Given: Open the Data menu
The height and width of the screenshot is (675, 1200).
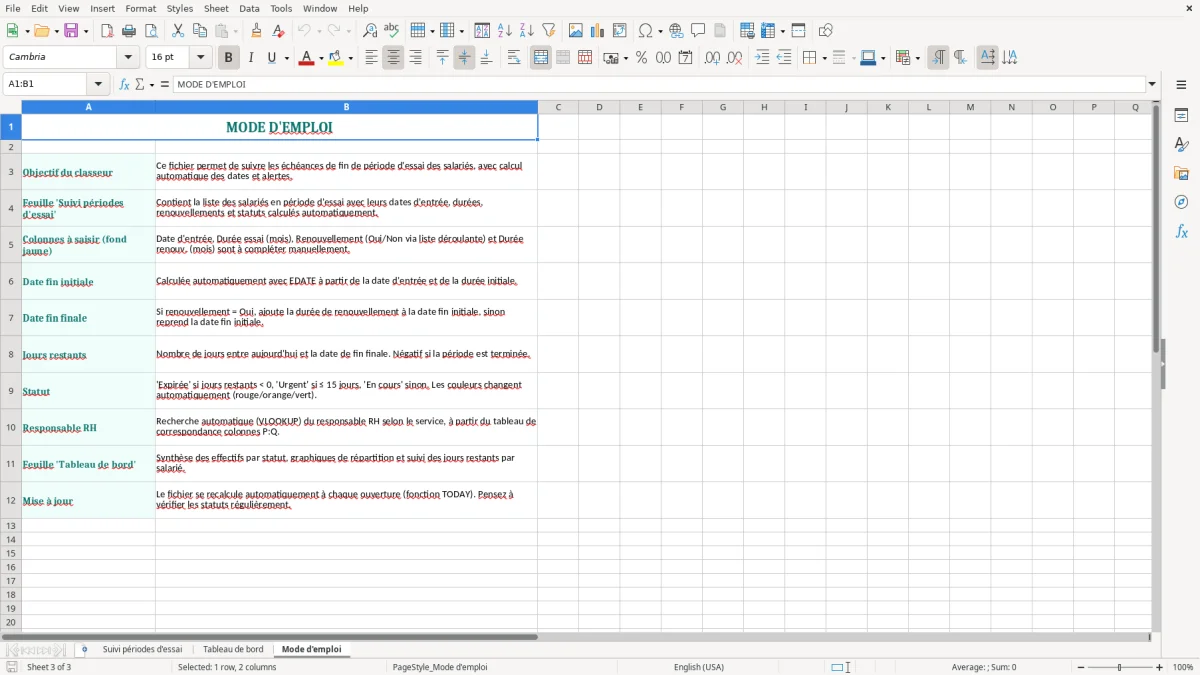Looking at the screenshot, I should click(x=249, y=8).
